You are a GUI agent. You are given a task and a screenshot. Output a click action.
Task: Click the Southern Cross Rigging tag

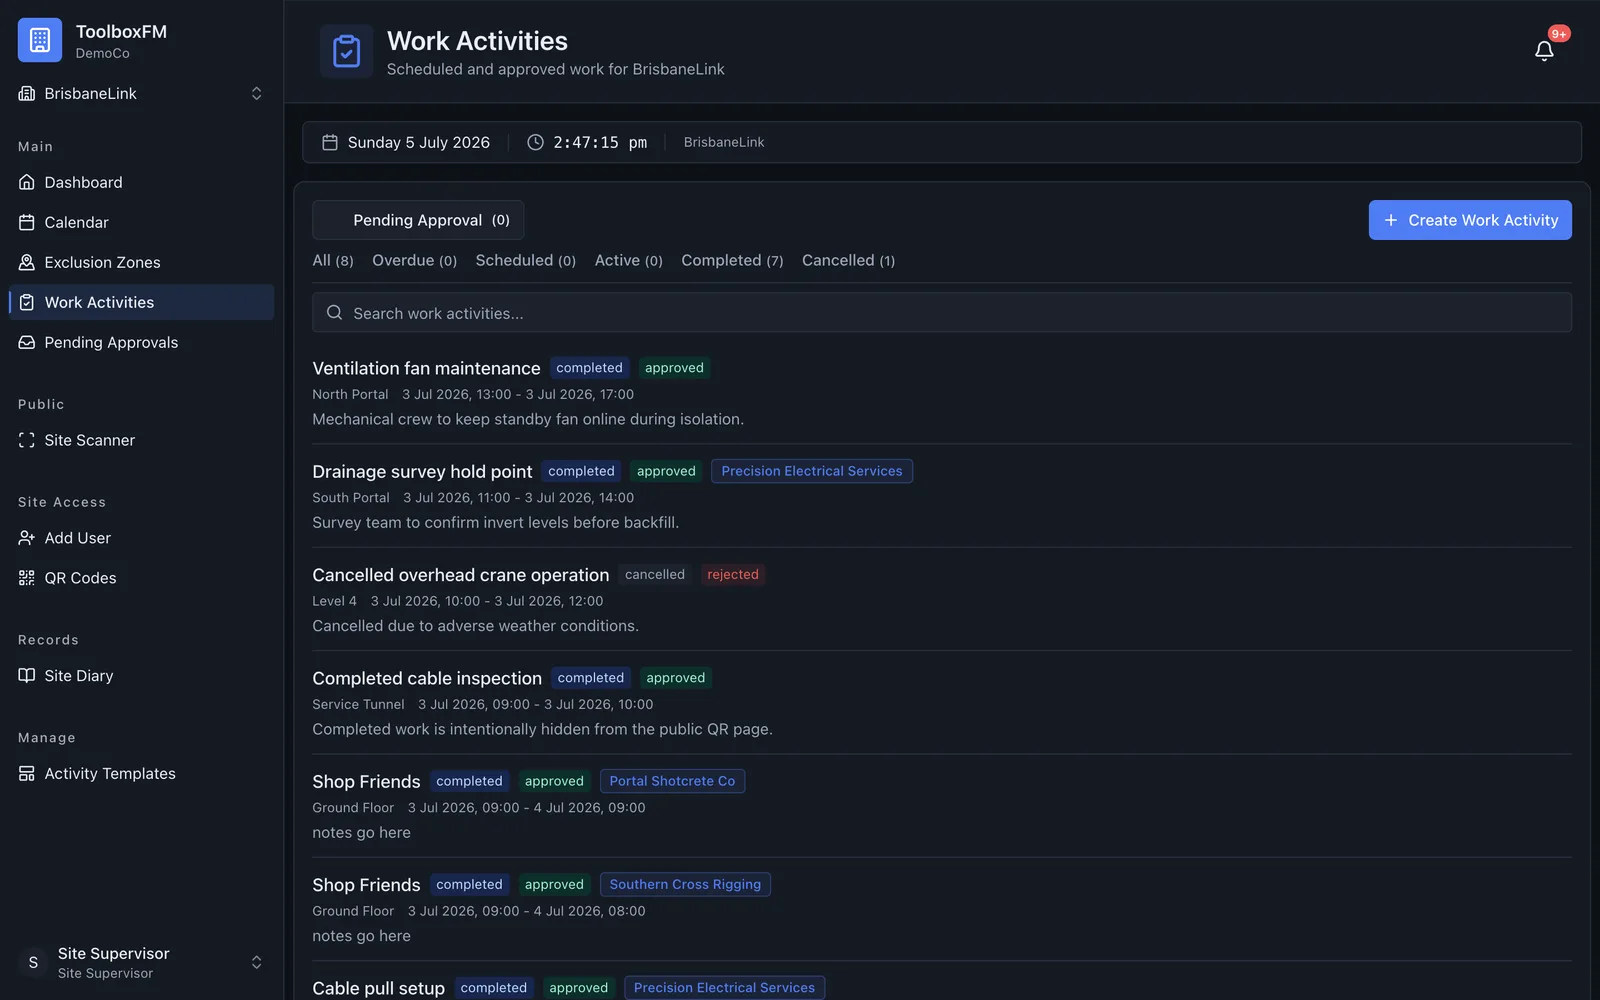pyautogui.click(x=685, y=884)
